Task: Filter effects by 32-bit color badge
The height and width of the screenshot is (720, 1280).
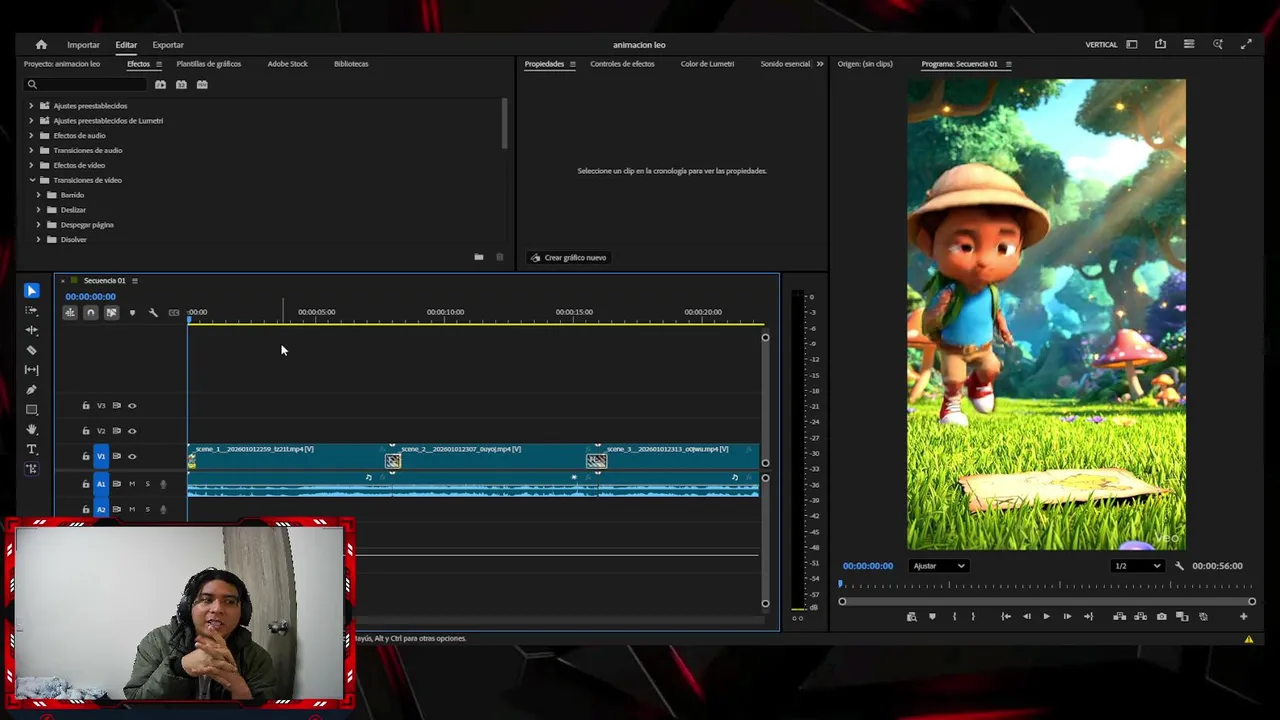Action: point(181,85)
